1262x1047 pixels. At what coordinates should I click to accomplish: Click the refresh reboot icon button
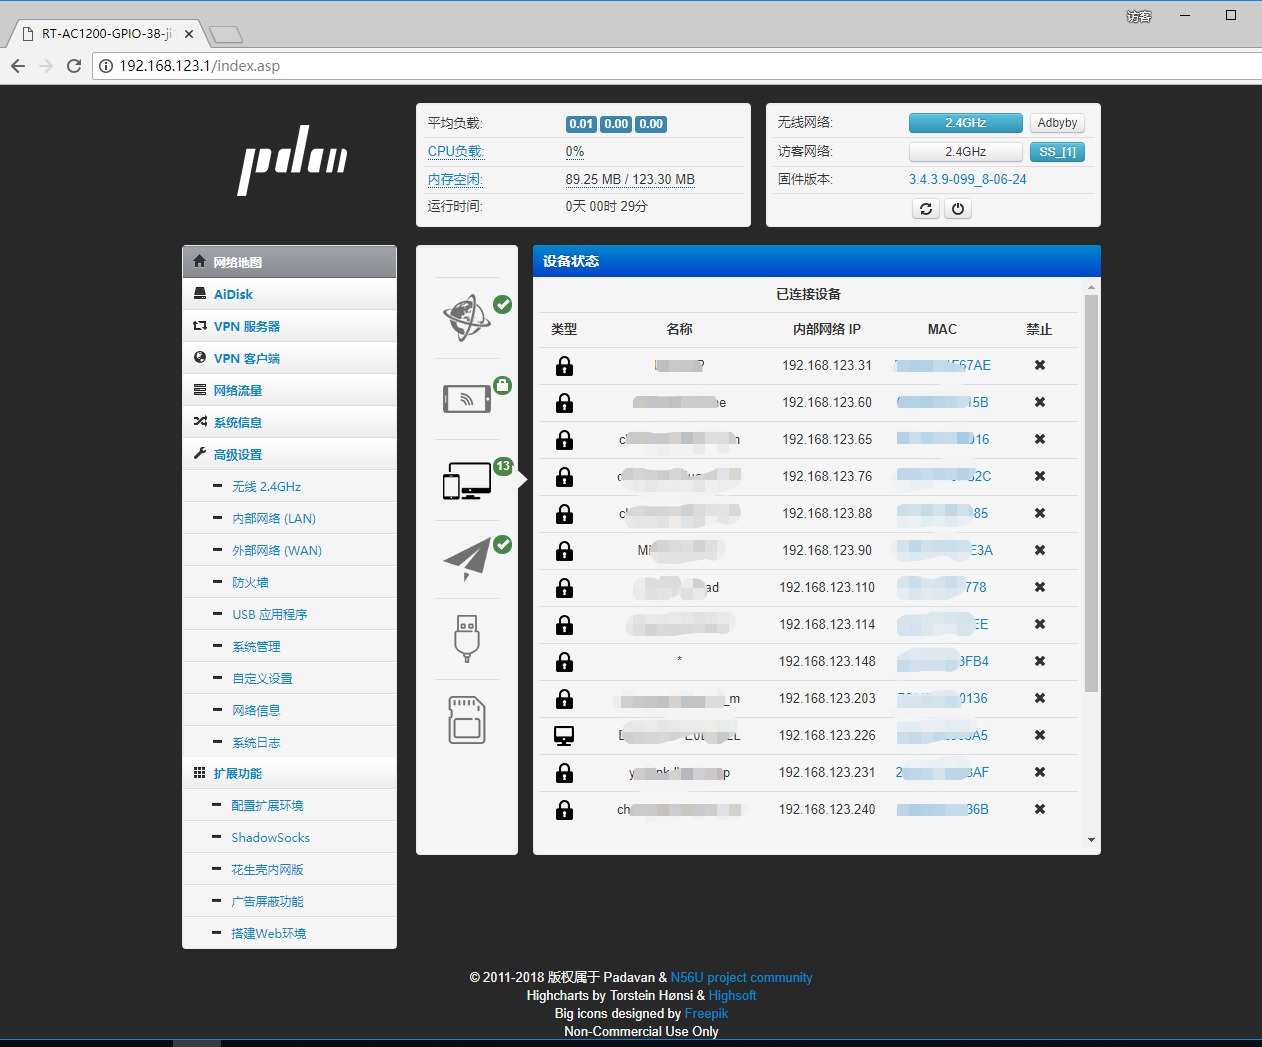coord(926,209)
